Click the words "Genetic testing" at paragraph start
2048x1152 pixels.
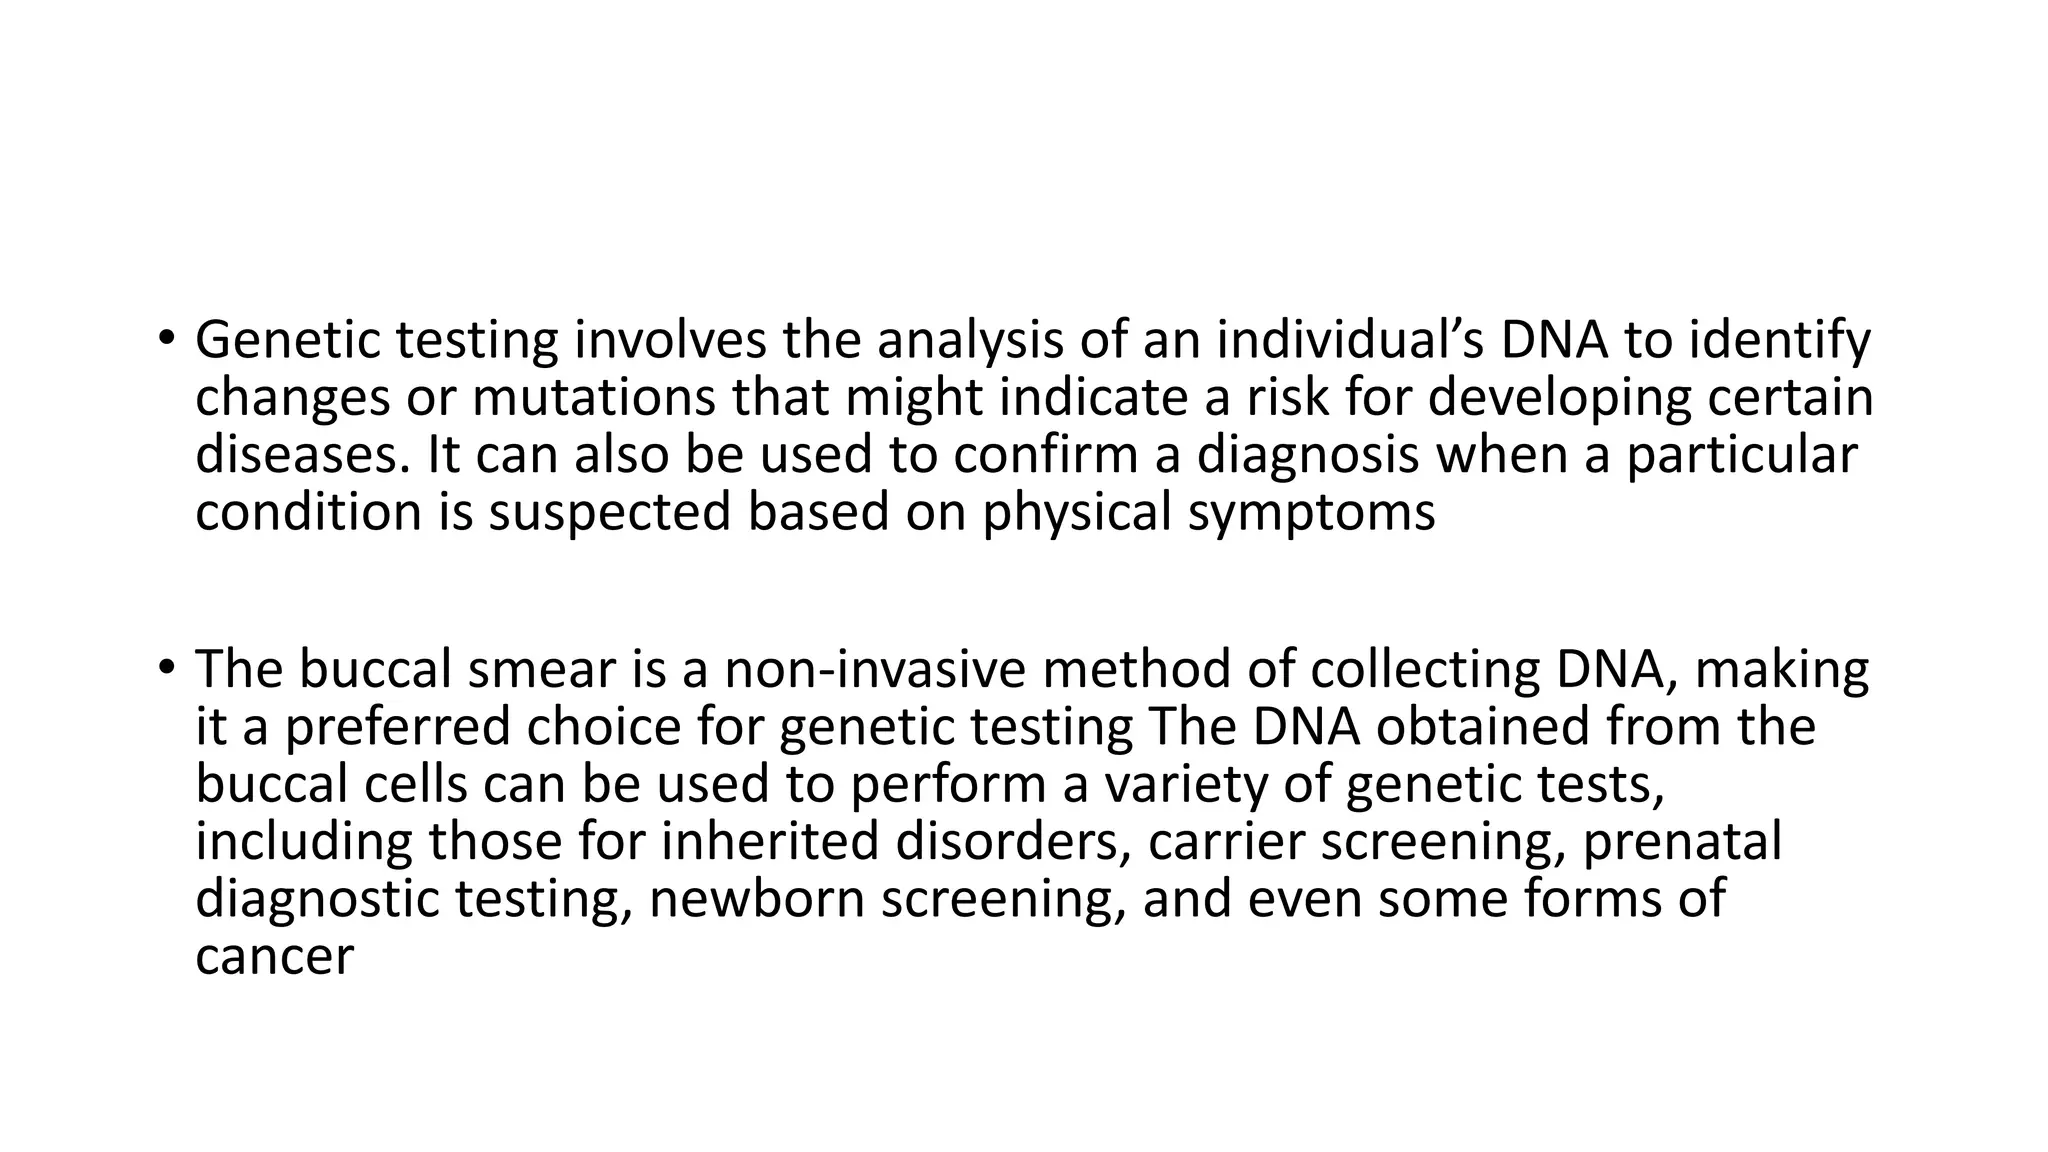[376, 340]
